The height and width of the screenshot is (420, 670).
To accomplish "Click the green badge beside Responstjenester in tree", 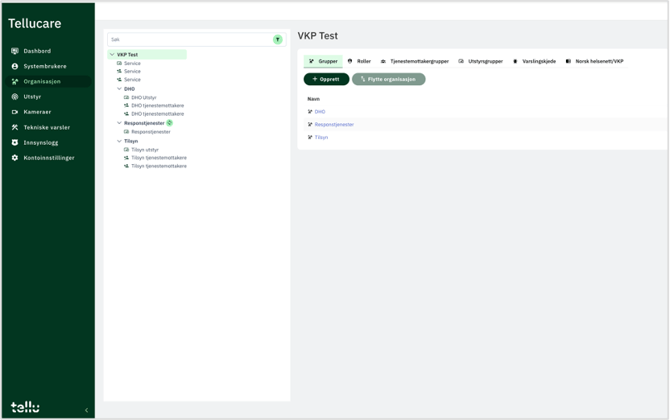I will click(x=170, y=123).
